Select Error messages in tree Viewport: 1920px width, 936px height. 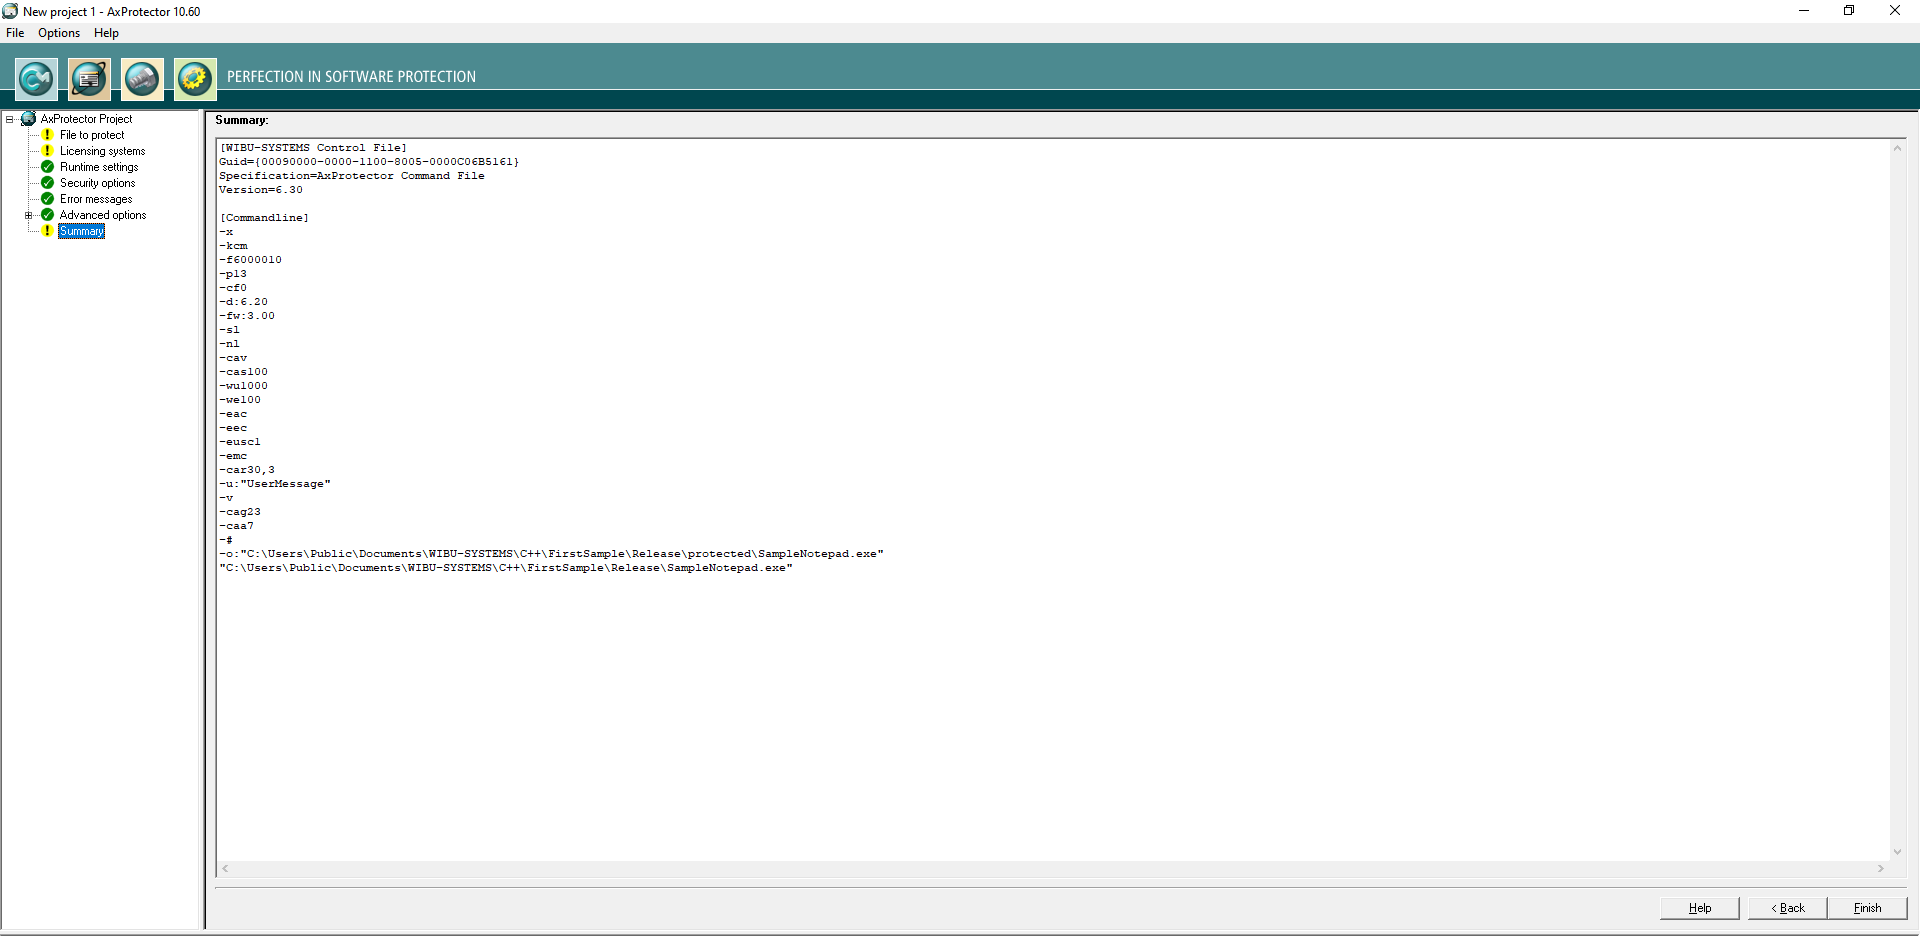96,199
